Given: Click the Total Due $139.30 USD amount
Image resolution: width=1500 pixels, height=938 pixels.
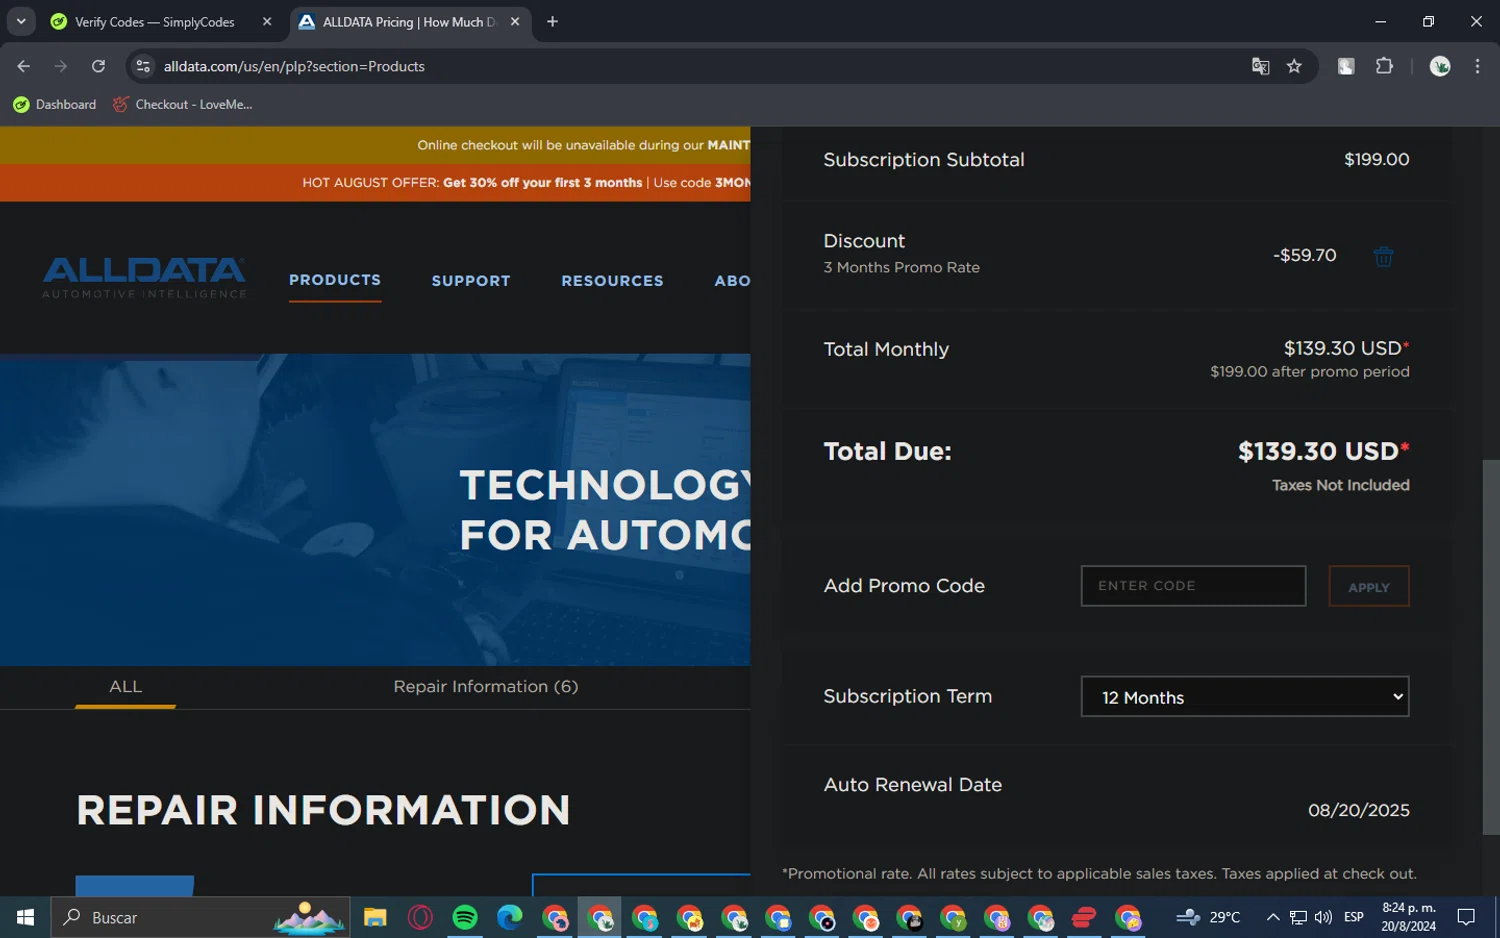Looking at the screenshot, I should coord(1324,451).
